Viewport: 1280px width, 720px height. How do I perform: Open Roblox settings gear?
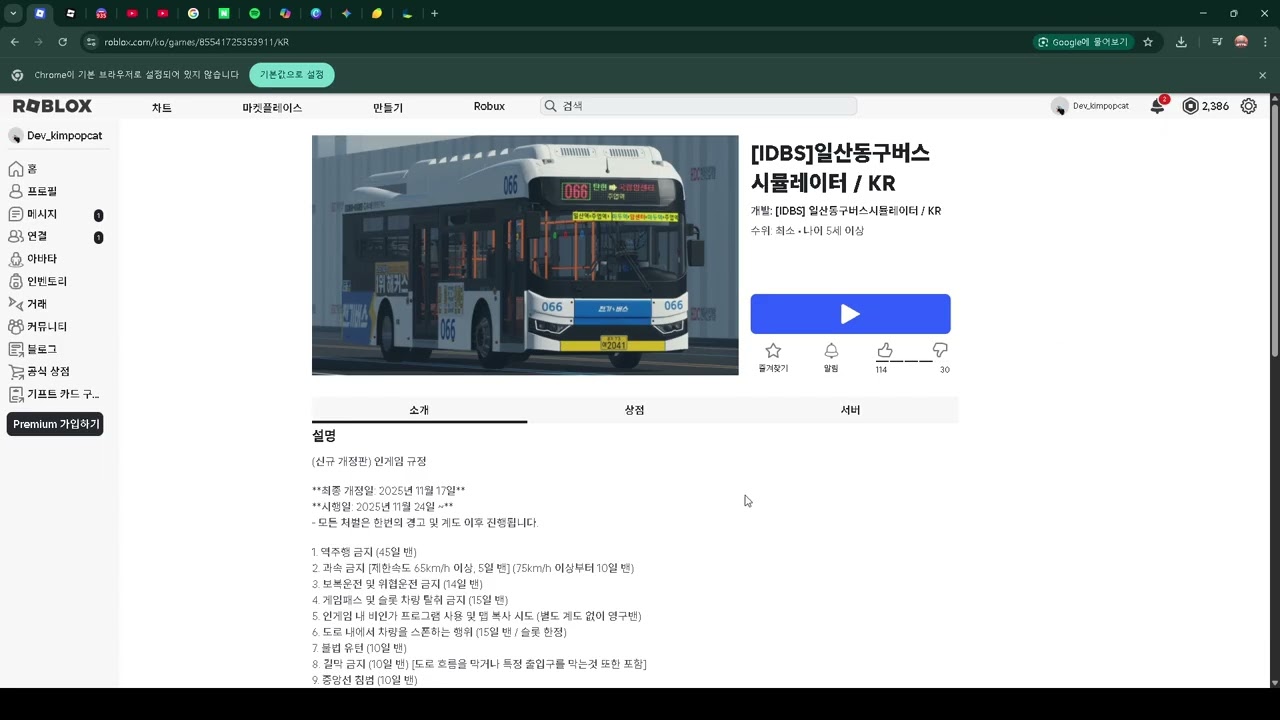click(1248, 106)
